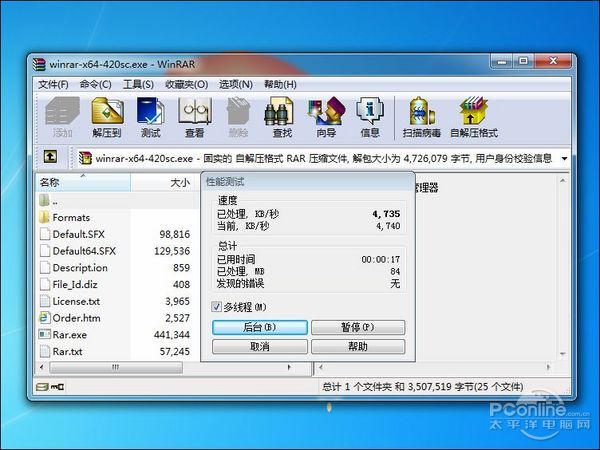
Task: Close the WinRAR window
Action: tap(553, 61)
